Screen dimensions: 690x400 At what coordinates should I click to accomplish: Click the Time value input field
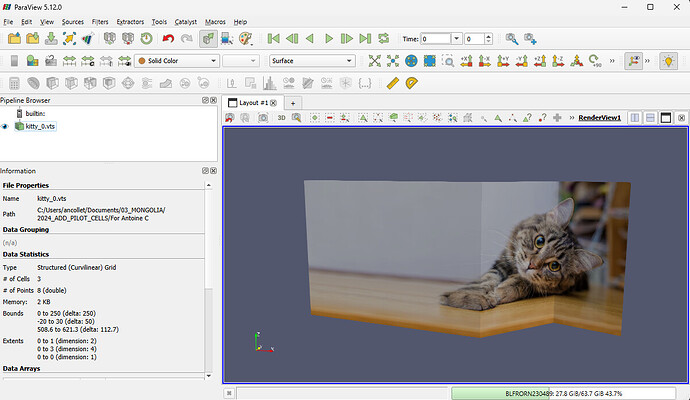[436, 39]
